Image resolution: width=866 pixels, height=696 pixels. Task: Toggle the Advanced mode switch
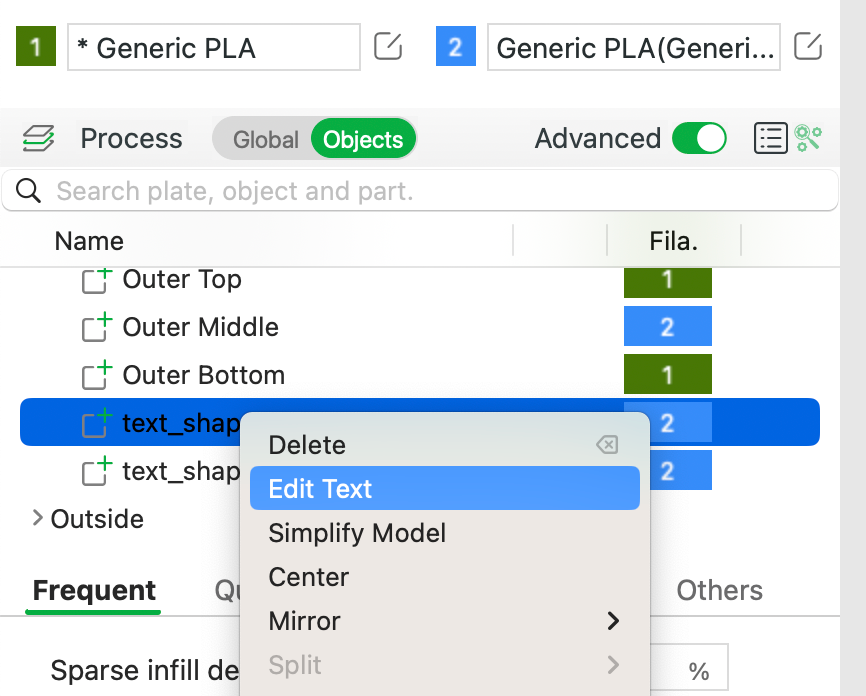(699, 138)
